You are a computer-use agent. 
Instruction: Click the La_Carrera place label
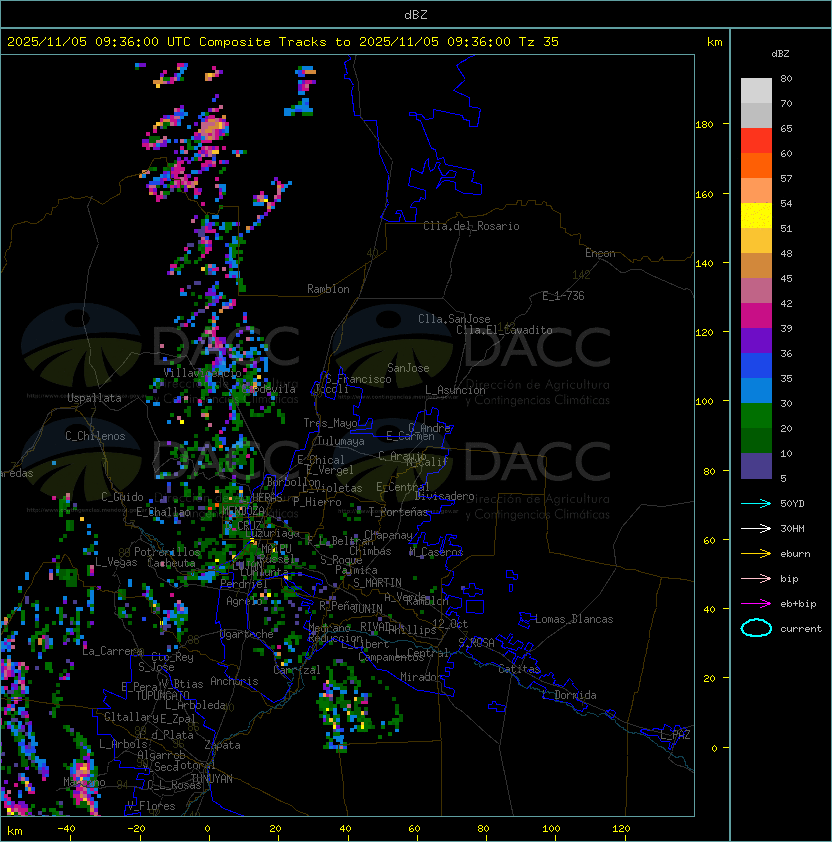(x=112, y=651)
